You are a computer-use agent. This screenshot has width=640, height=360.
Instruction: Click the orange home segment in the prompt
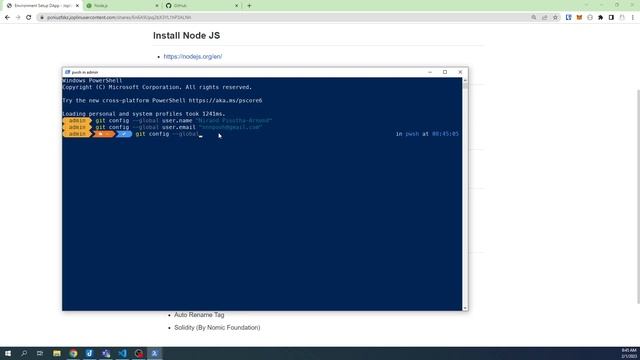click(104, 134)
